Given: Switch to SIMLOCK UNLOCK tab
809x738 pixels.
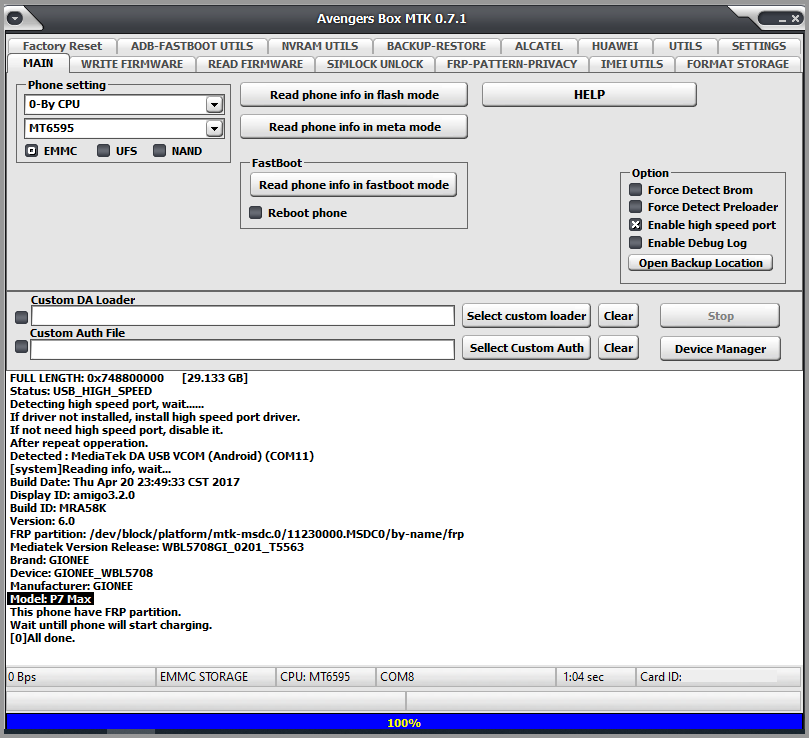Looking at the screenshot, I should [375, 64].
